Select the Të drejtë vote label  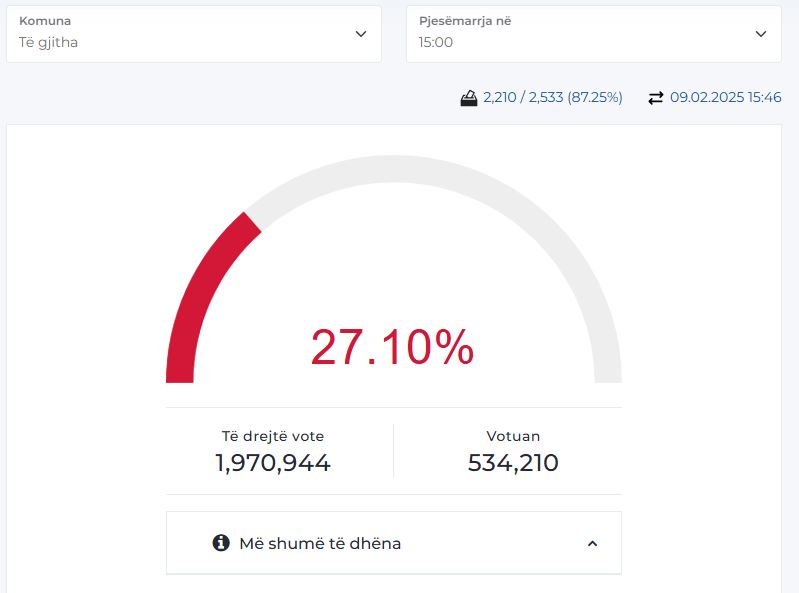point(273,436)
